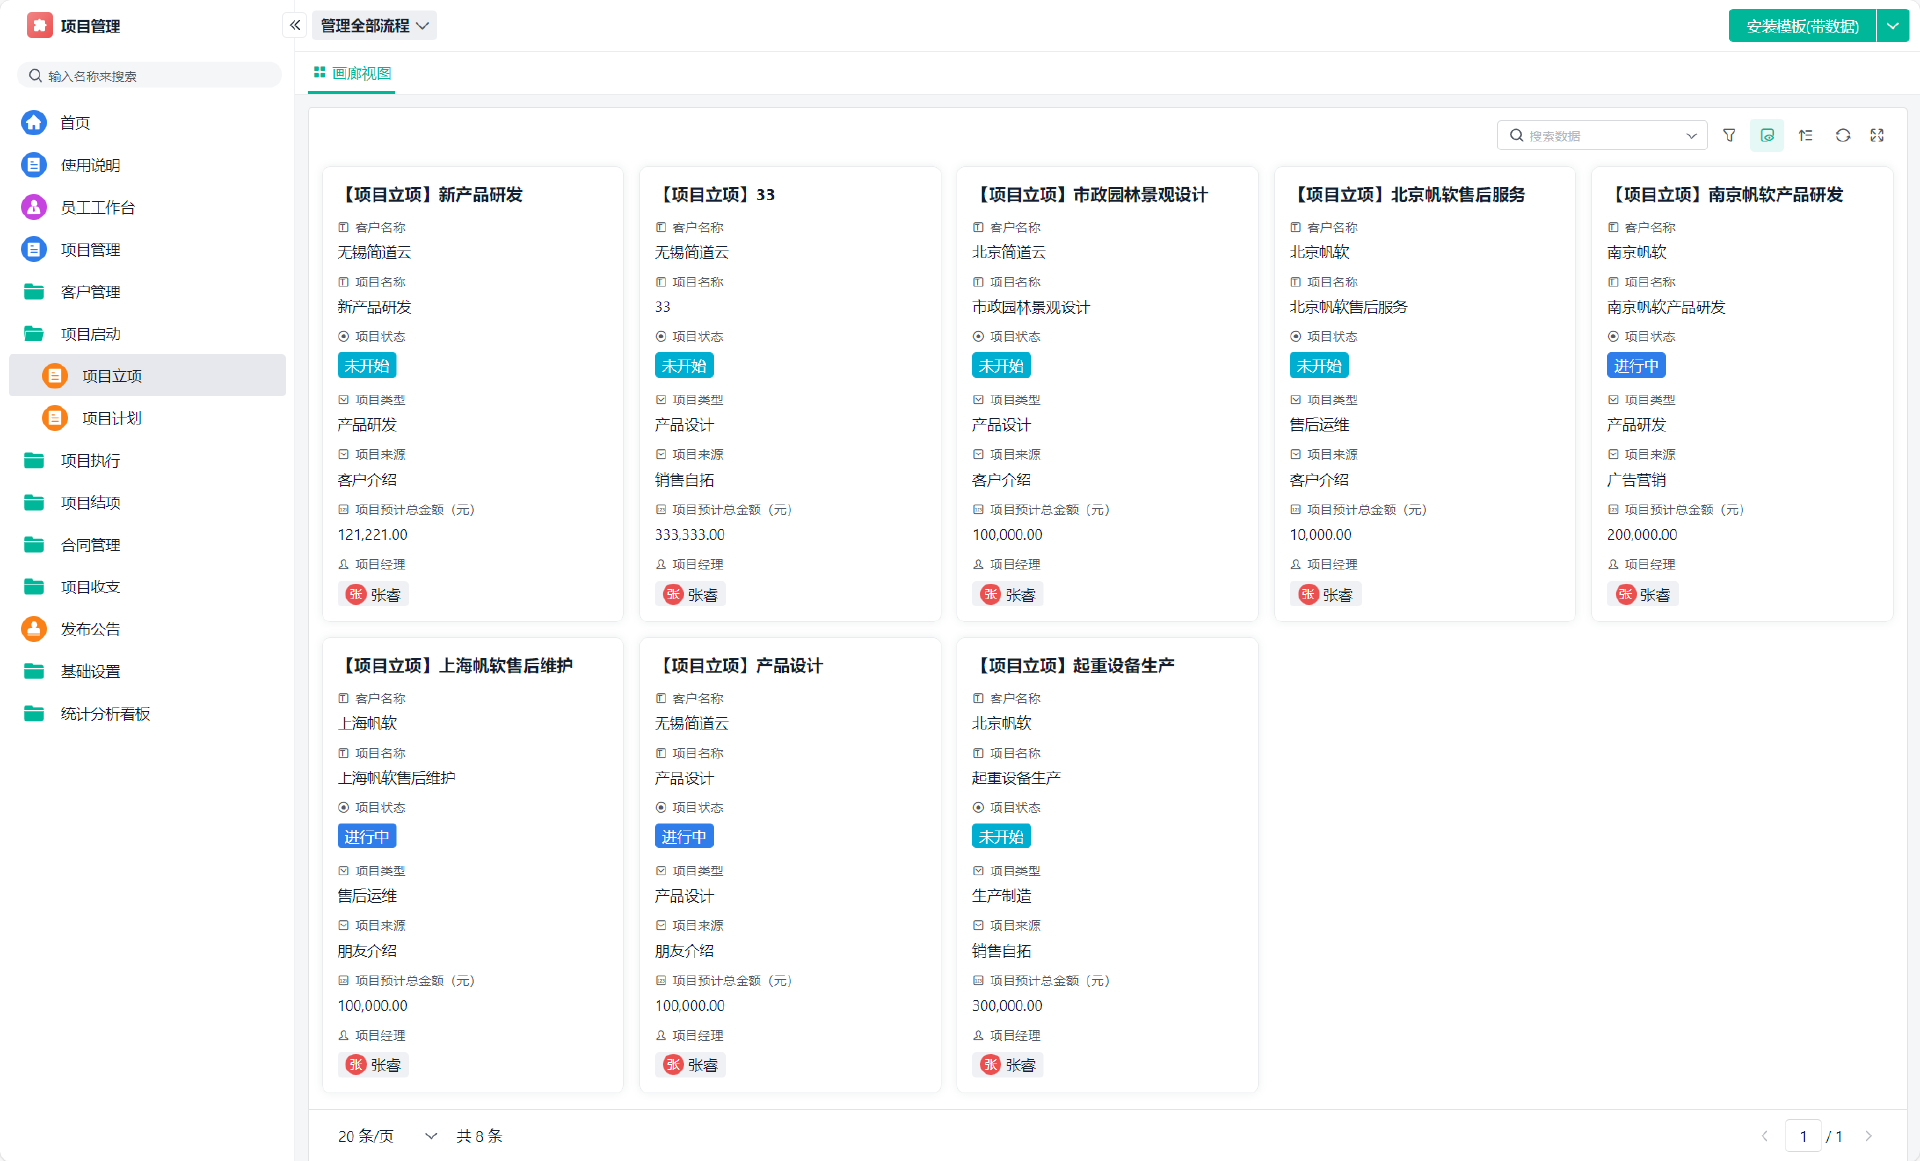
Task: Open 首页 from the sidebar
Action: tap(75, 123)
